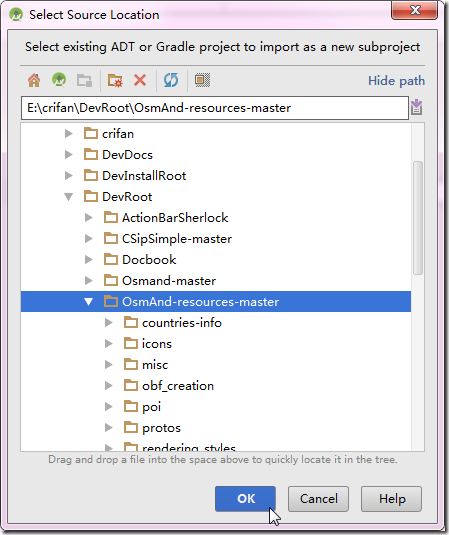The width and height of the screenshot is (449, 535).
Task: Confirm with the OK button
Action: [245, 499]
